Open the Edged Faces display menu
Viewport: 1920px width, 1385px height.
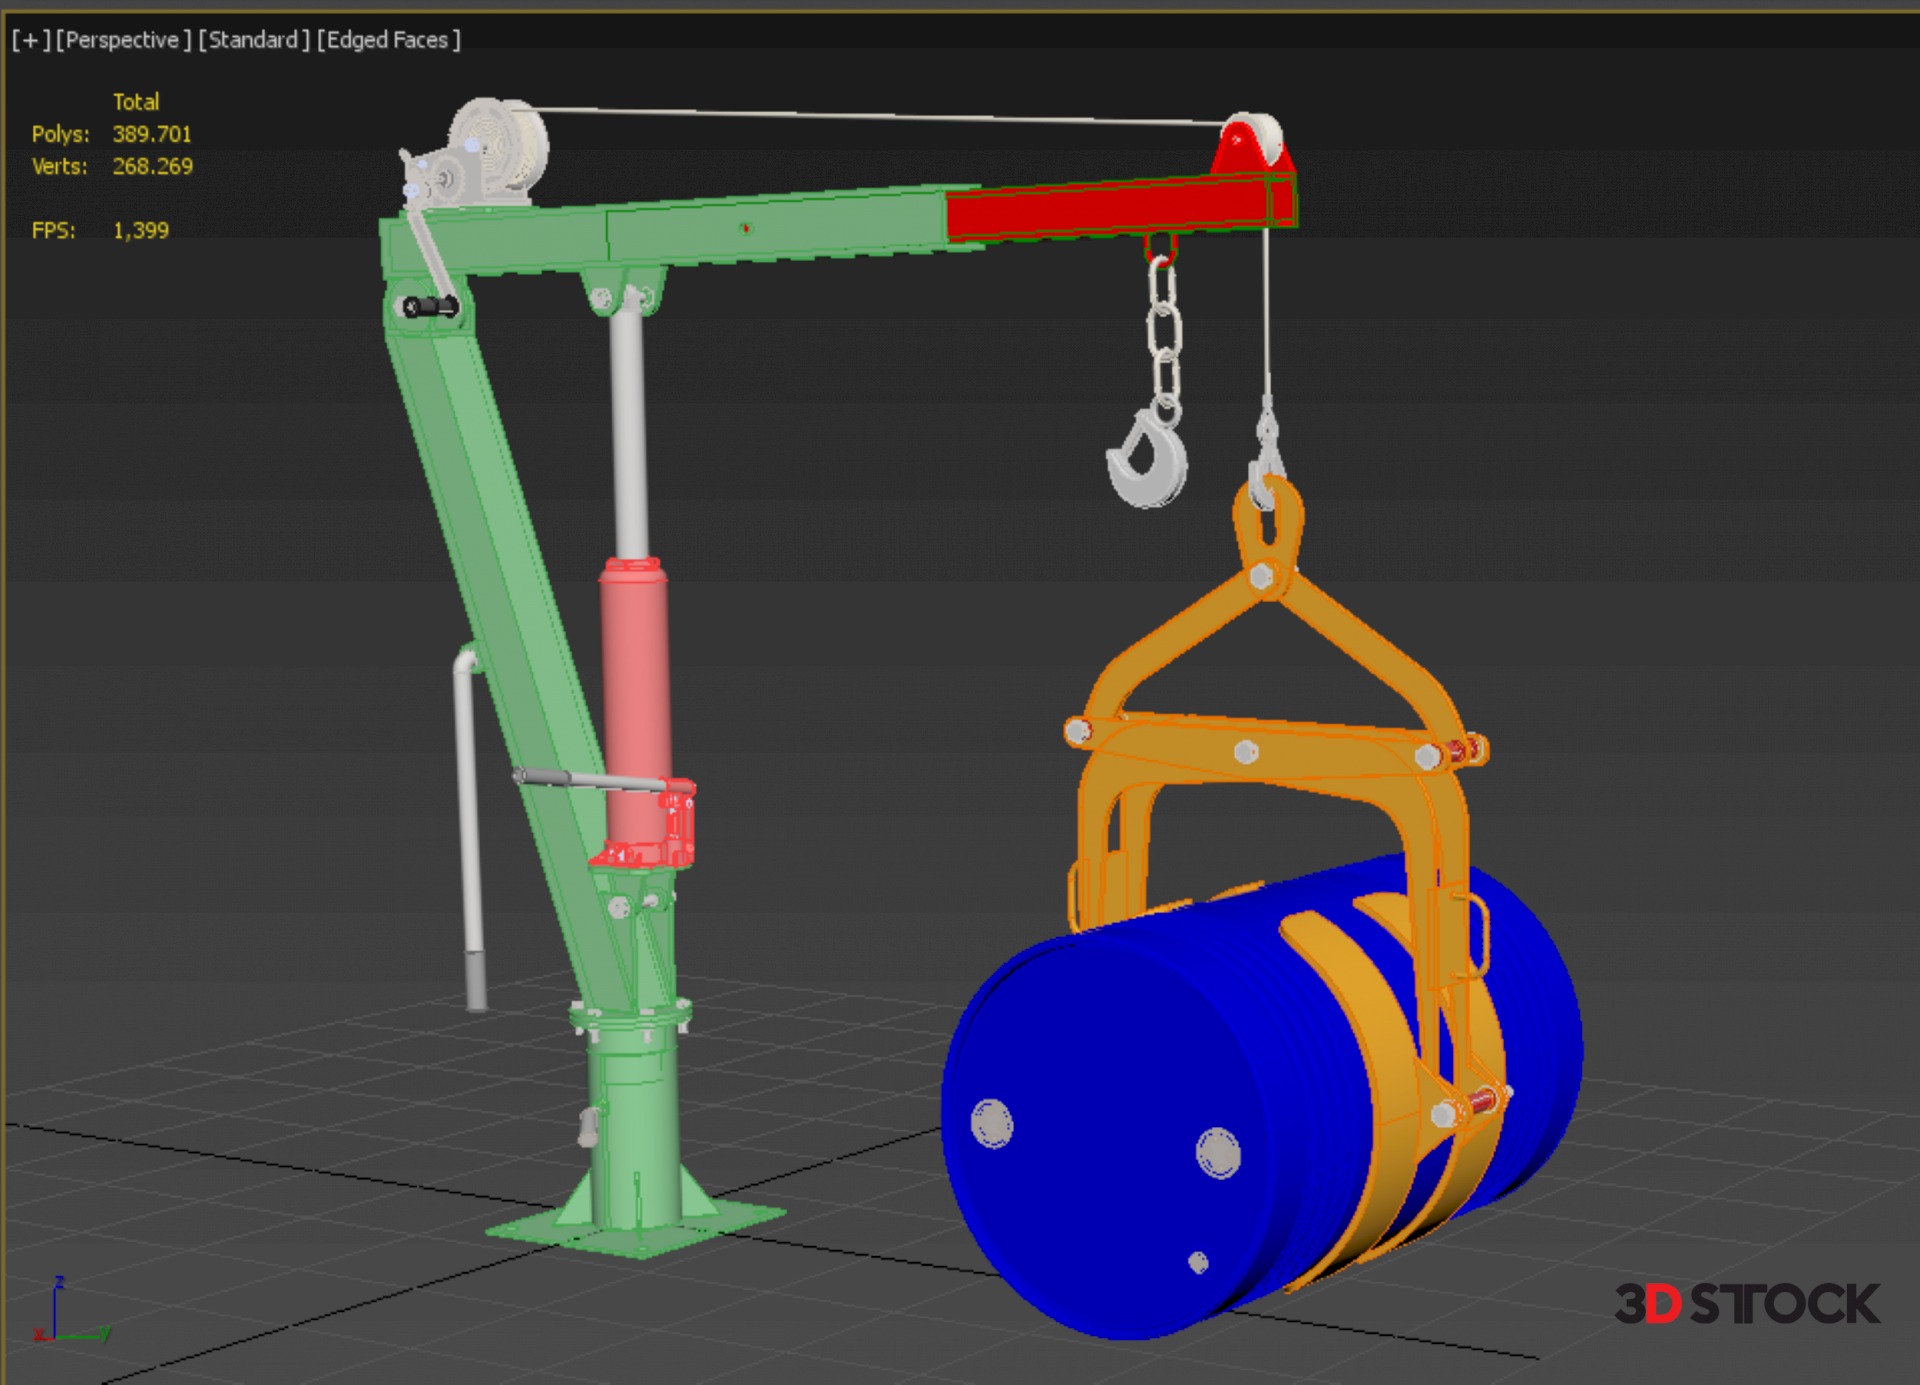tap(388, 40)
